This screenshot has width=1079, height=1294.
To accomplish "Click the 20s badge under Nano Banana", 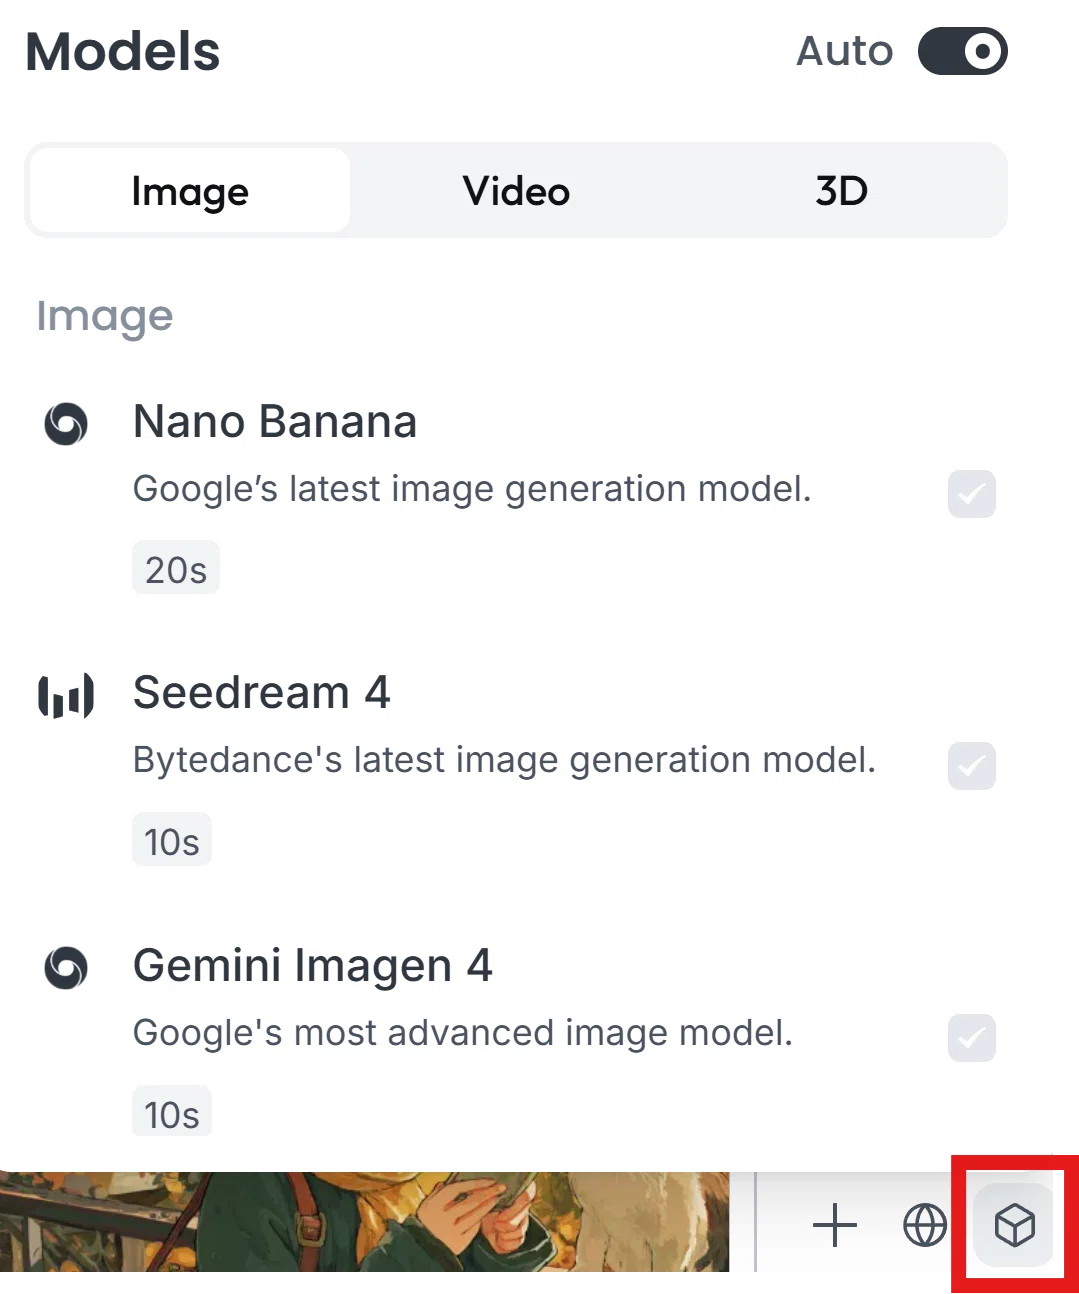I will (x=176, y=569).
